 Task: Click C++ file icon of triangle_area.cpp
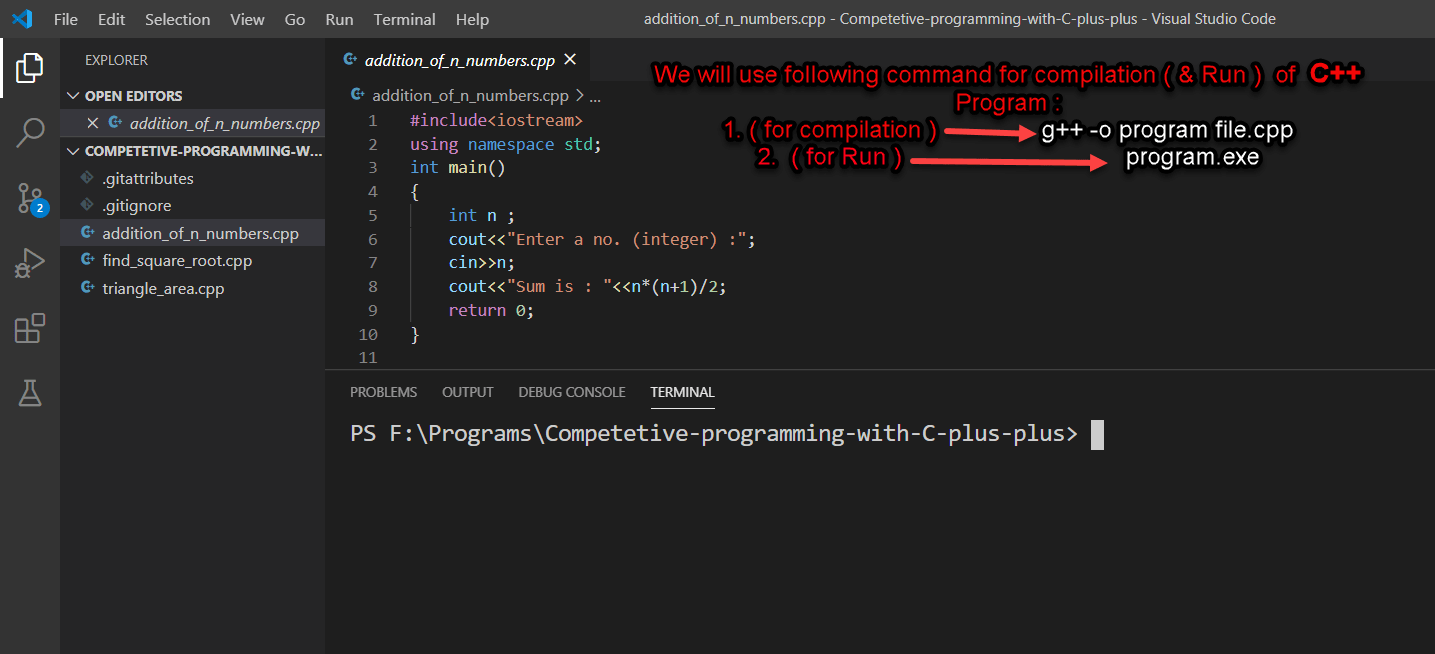[x=87, y=289]
